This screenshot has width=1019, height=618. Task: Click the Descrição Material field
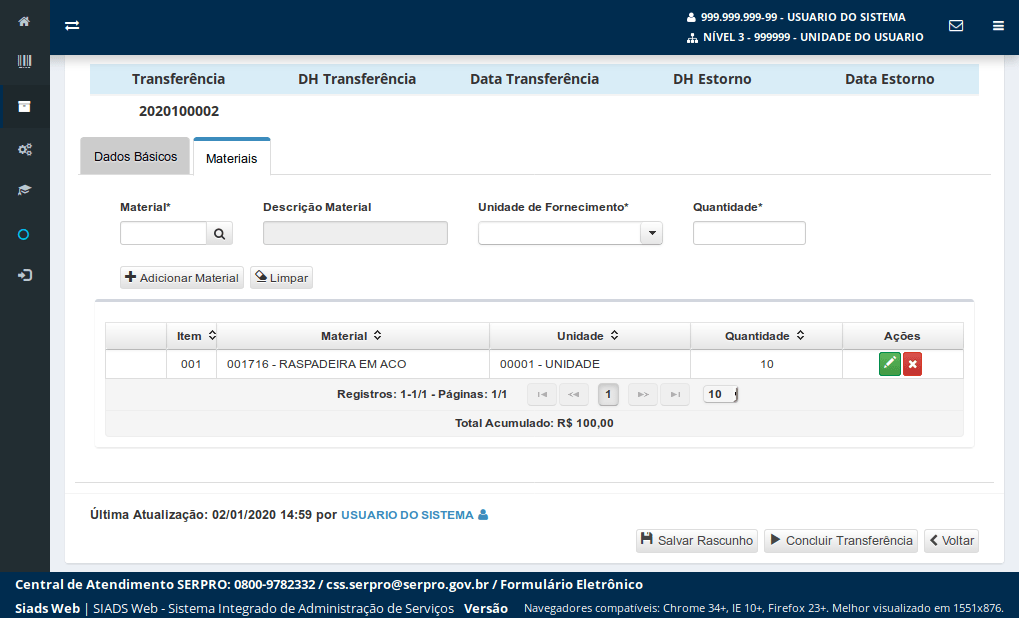pyautogui.click(x=355, y=233)
